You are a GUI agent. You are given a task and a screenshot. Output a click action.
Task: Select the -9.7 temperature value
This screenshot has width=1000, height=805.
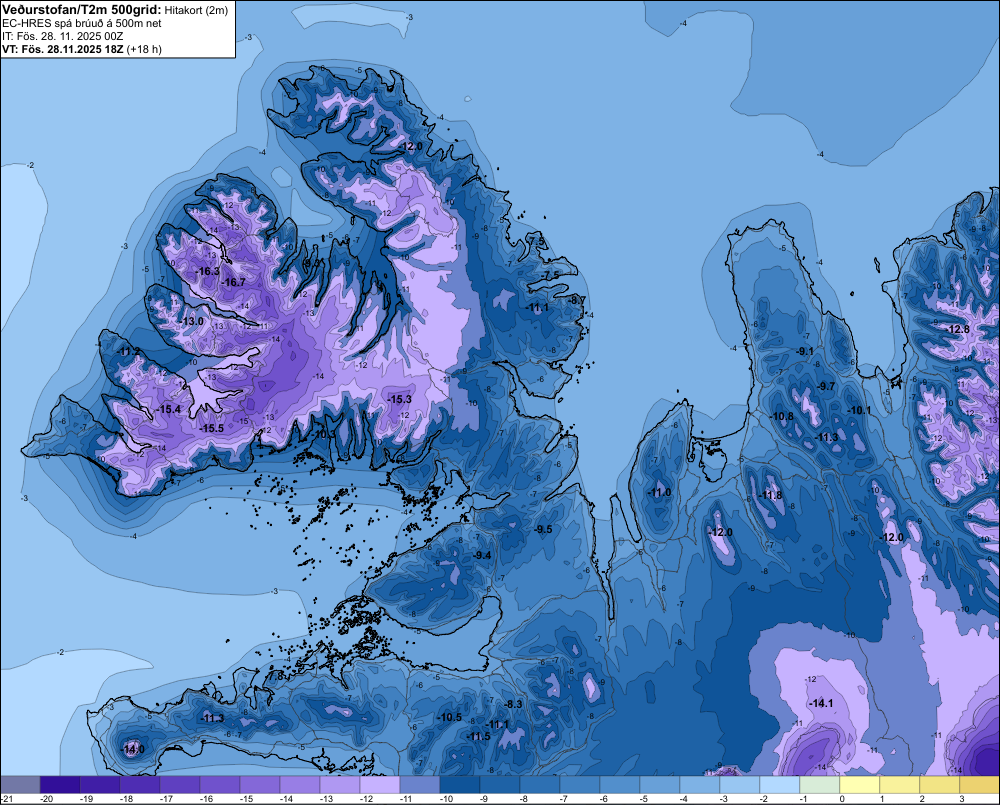[x=826, y=387]
